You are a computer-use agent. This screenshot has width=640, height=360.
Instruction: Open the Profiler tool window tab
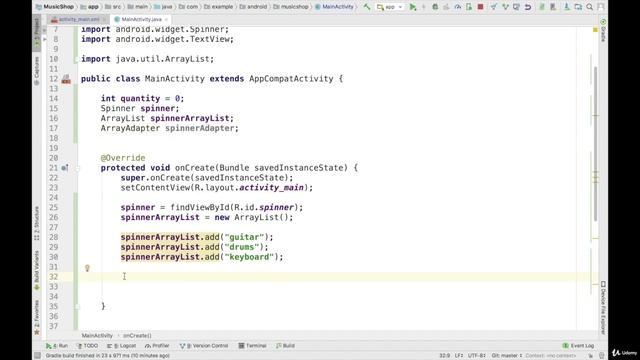(157, 346)
